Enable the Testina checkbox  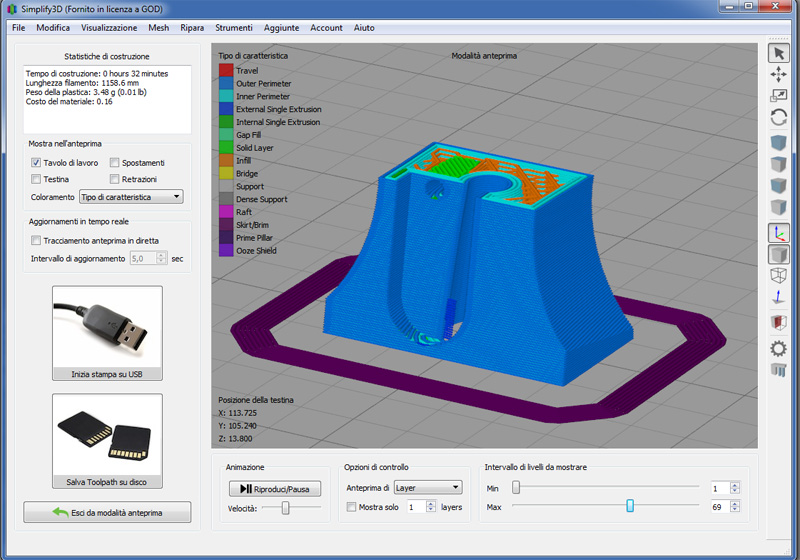[x=36, y=179]
